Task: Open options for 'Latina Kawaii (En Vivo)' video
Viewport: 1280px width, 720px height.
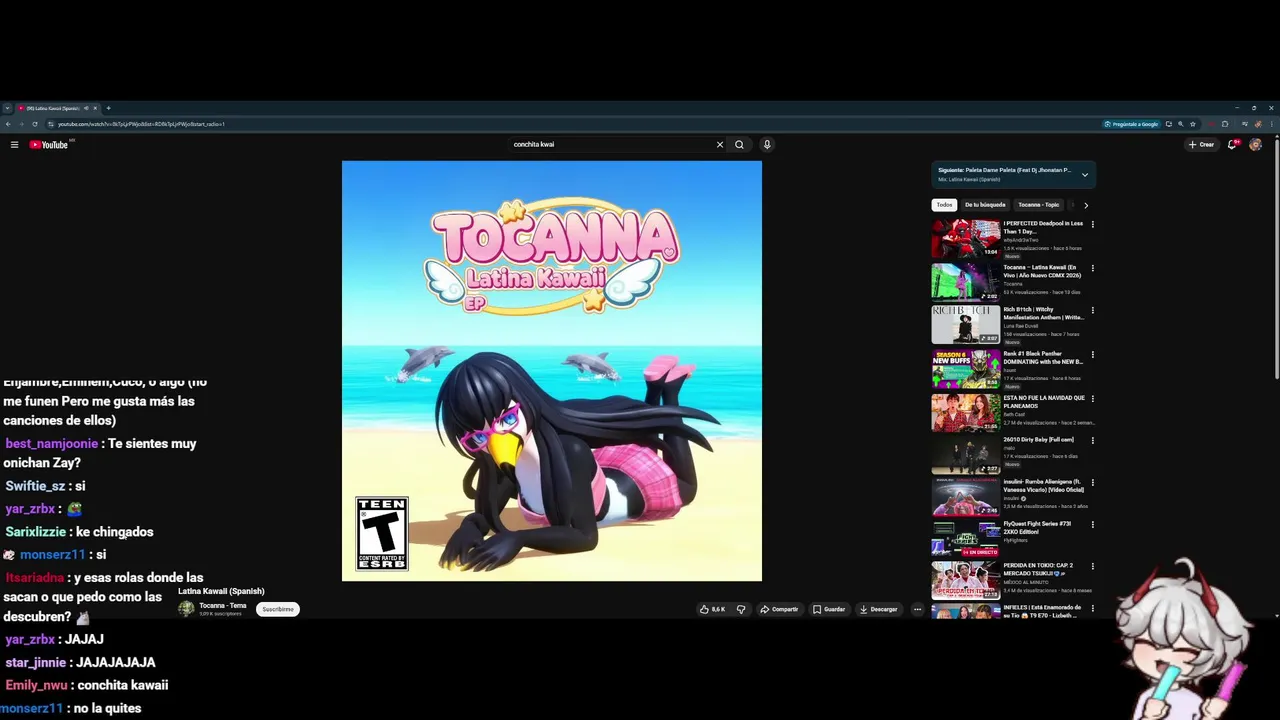Action: (1092, 268)
